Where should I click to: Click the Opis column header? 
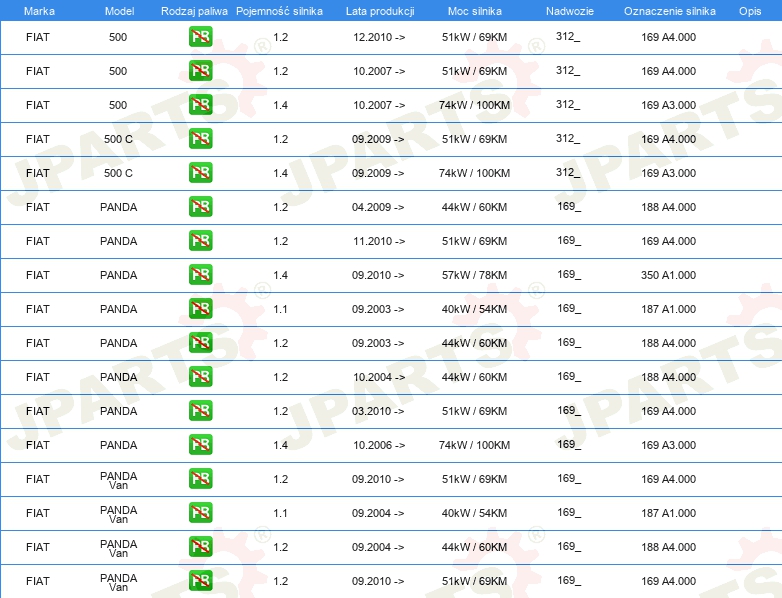pyautogui.click(x=750, y=11)
